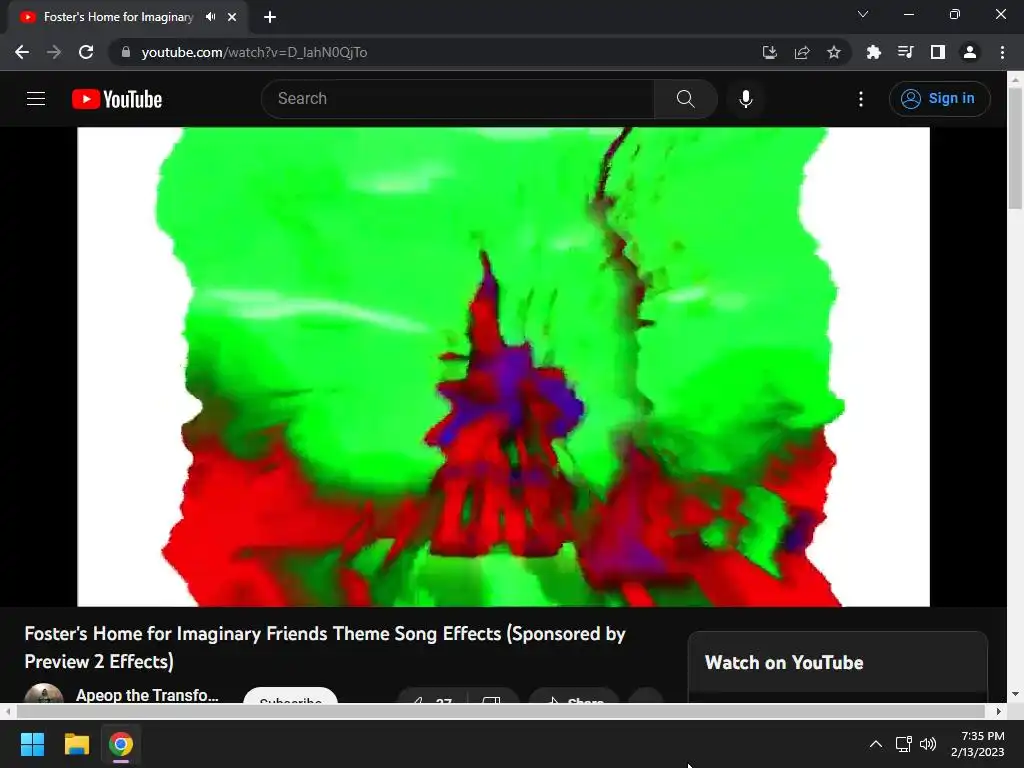
Task: Open the YouTube hamburger guide menu
Action: (x=36, y=99)
